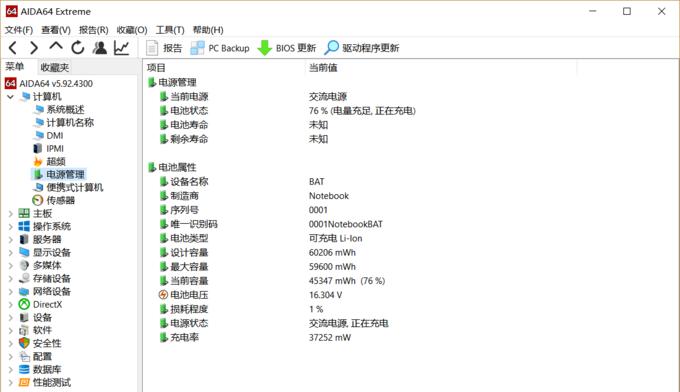Collapse the 计算机 tree node

[x=10, y=97]
